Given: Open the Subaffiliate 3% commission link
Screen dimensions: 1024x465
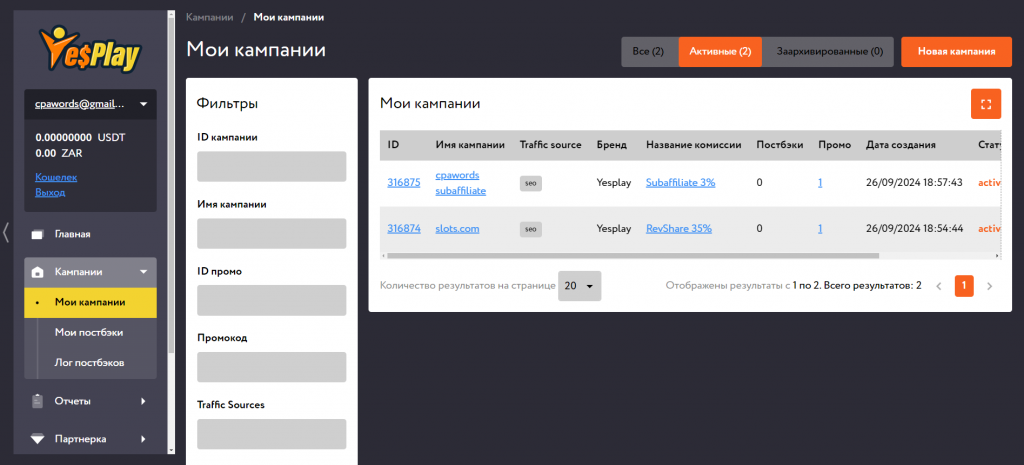Looking at the screenshot, I should coord(680,183).
